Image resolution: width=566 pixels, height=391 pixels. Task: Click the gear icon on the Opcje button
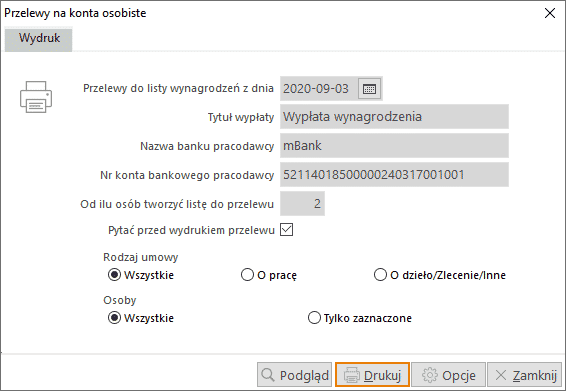point(430,375)
